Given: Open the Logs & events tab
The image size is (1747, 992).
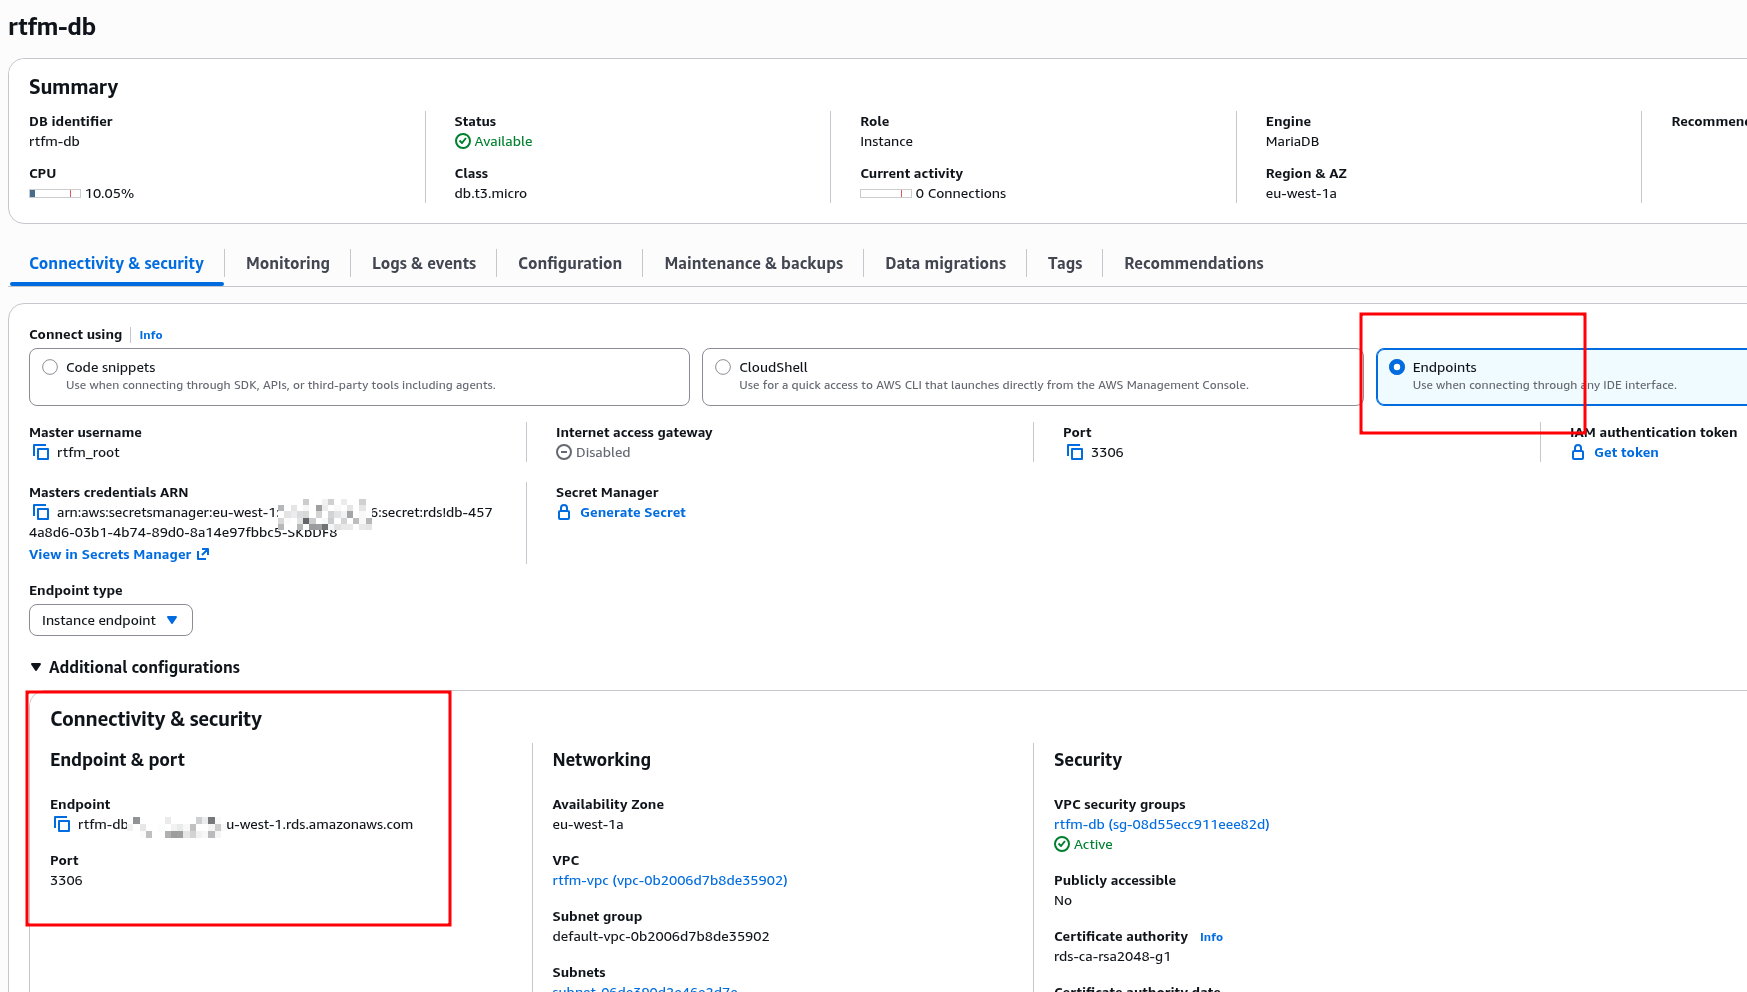Looking at the screenshot, I should pos(423,264).
